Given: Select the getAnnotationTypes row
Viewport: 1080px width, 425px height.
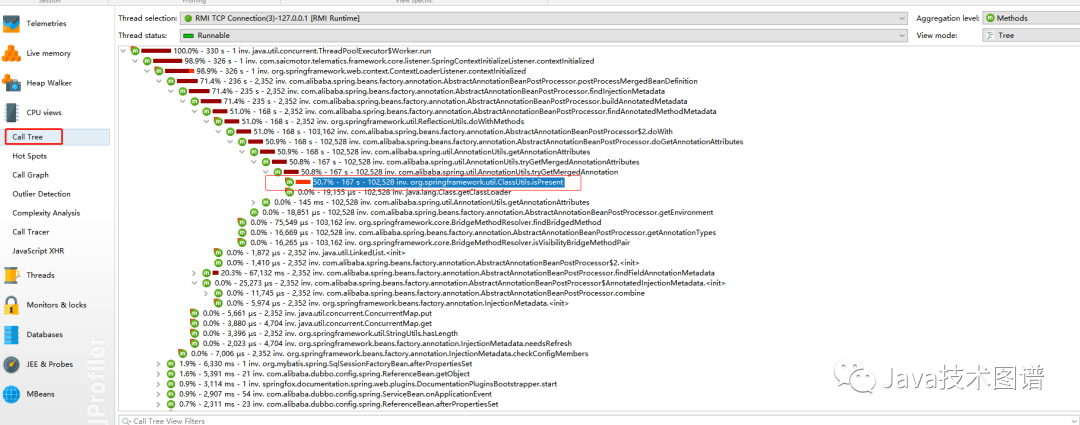Looking at the screenshot, I should coord(483,233).
